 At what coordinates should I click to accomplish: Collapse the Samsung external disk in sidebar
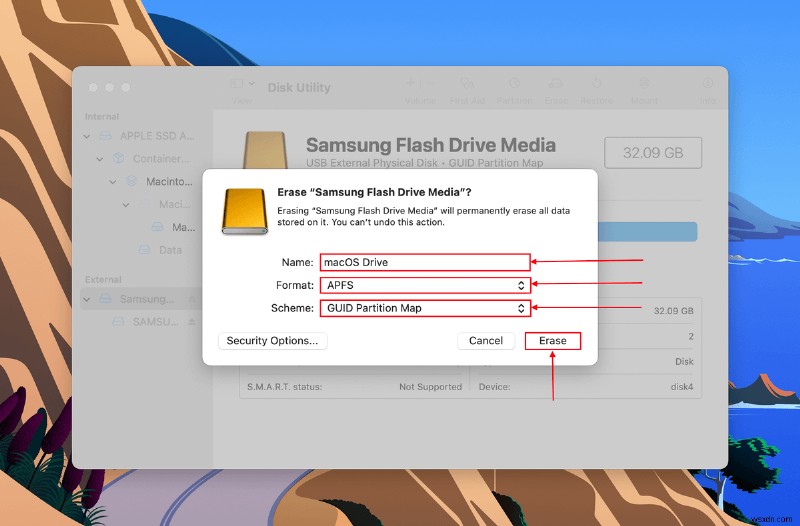(87, 299)
